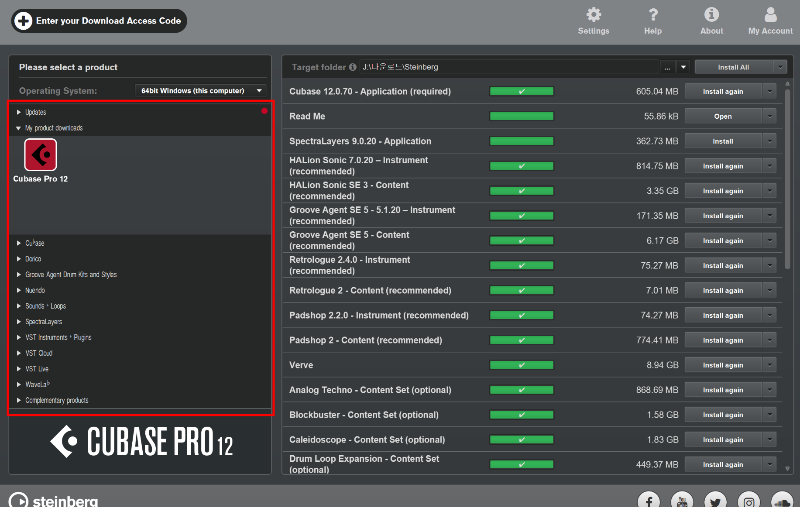
Task: Open target folder history dropdown arrow
Action: 683,67
